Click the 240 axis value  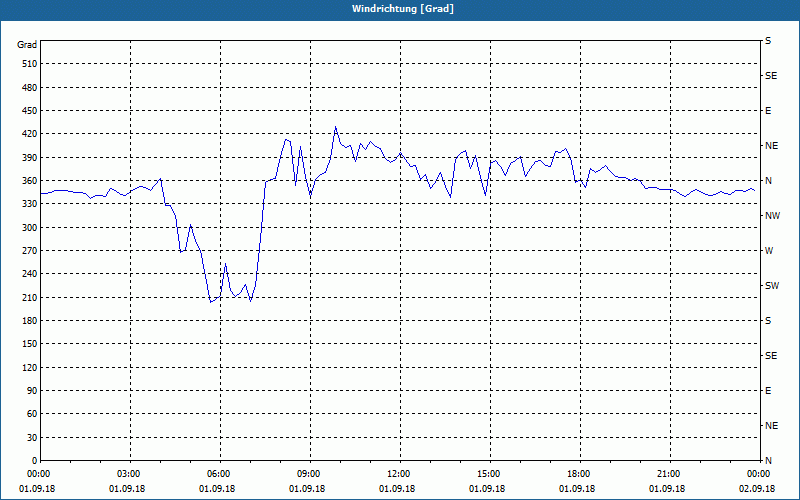tap(30, 274)
